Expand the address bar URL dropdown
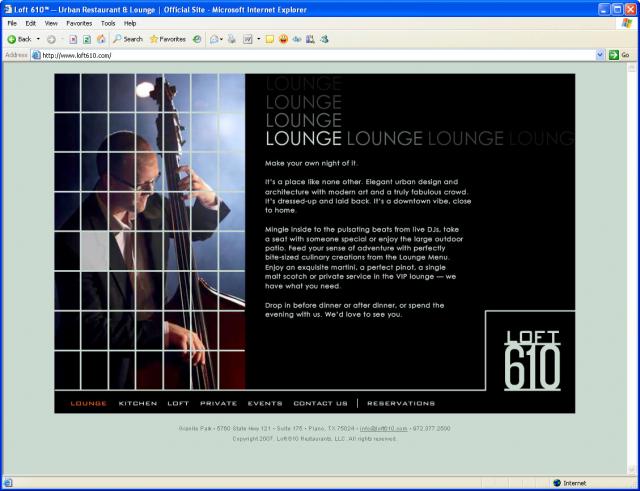 click(599, 55)
